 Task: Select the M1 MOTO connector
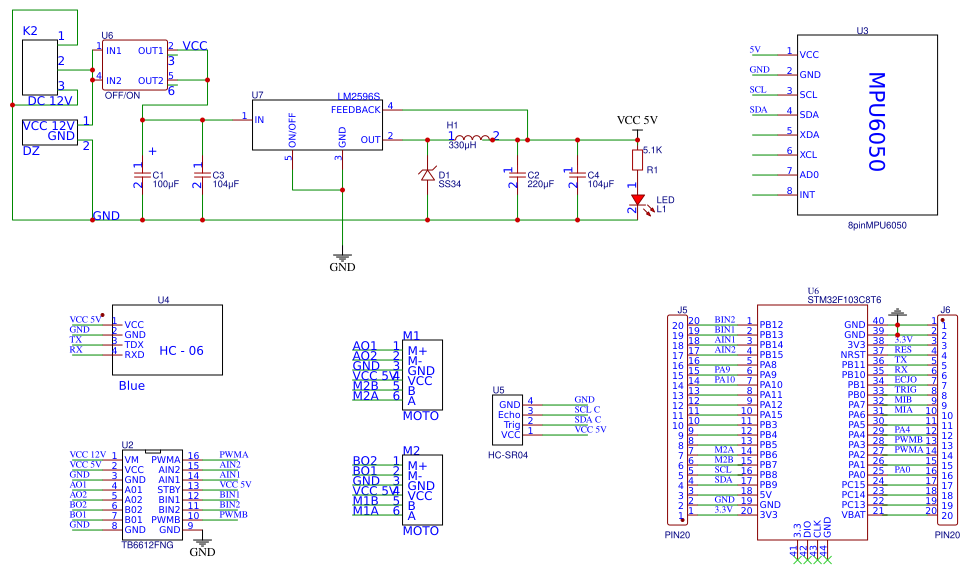421,375
